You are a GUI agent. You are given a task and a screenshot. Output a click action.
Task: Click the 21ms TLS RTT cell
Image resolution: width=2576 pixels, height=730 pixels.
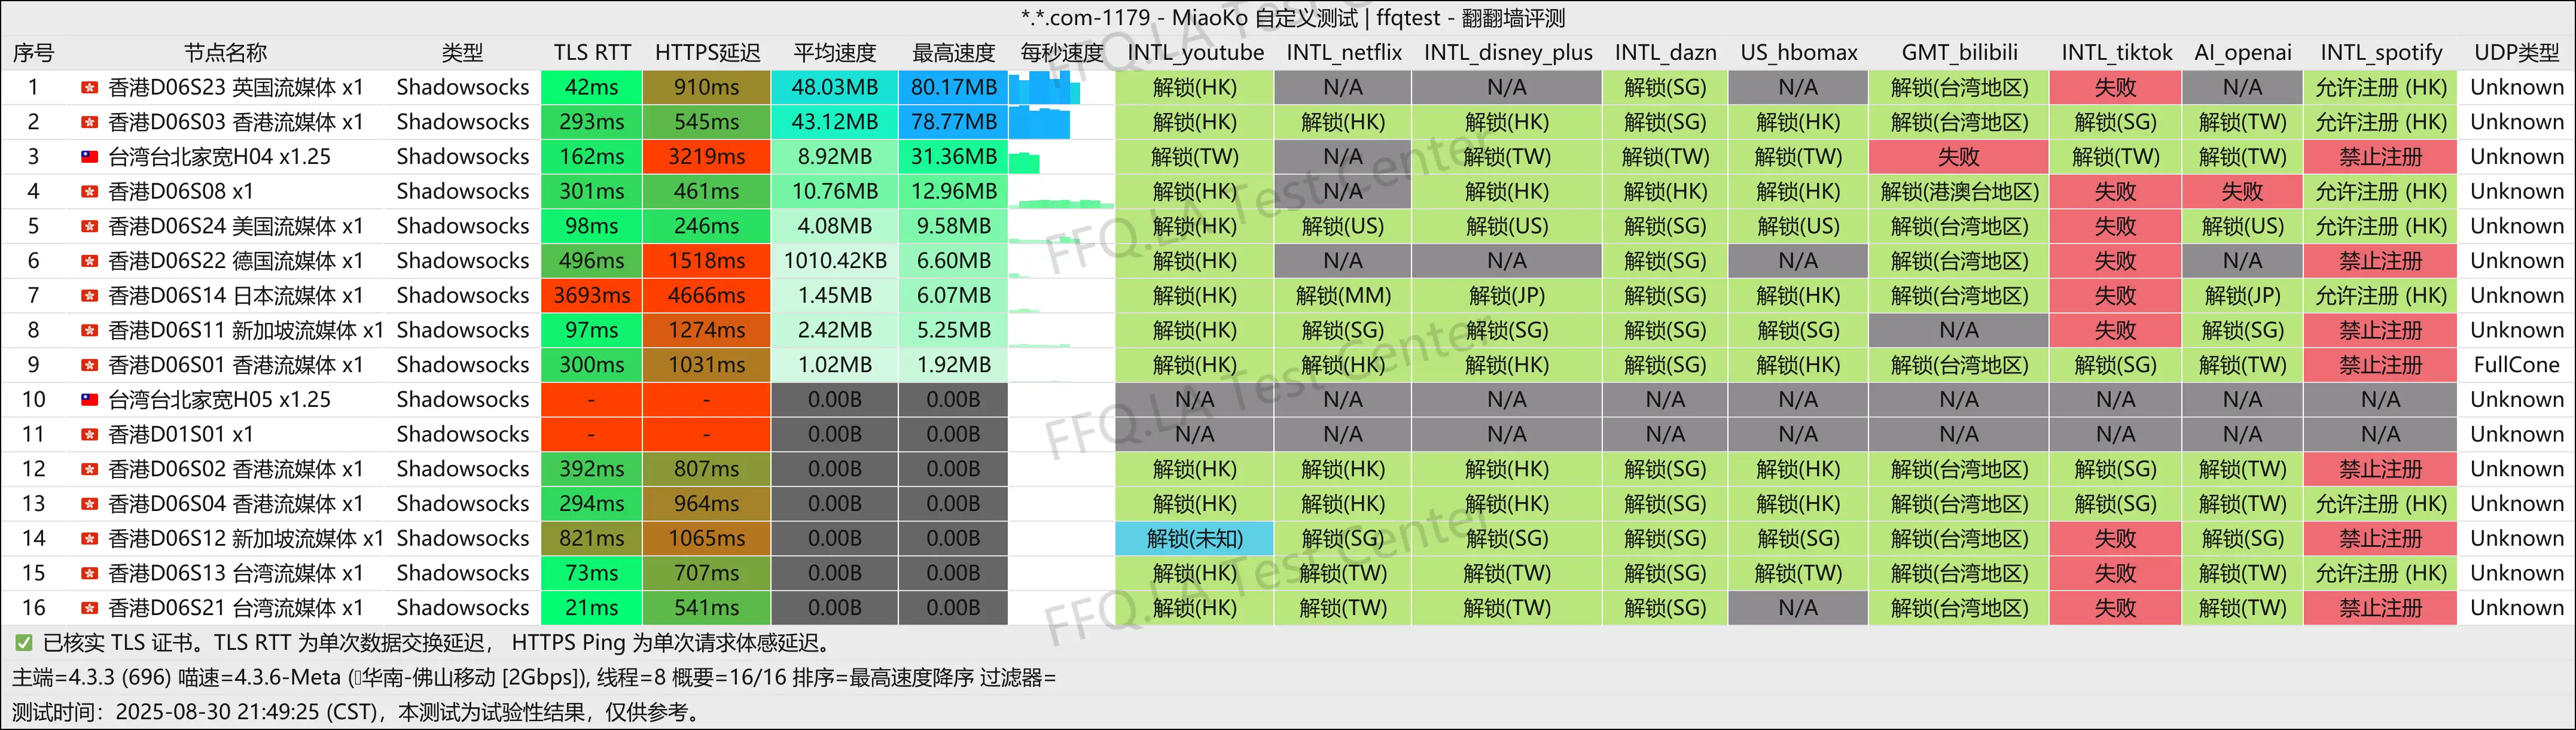tap(591, 608)
